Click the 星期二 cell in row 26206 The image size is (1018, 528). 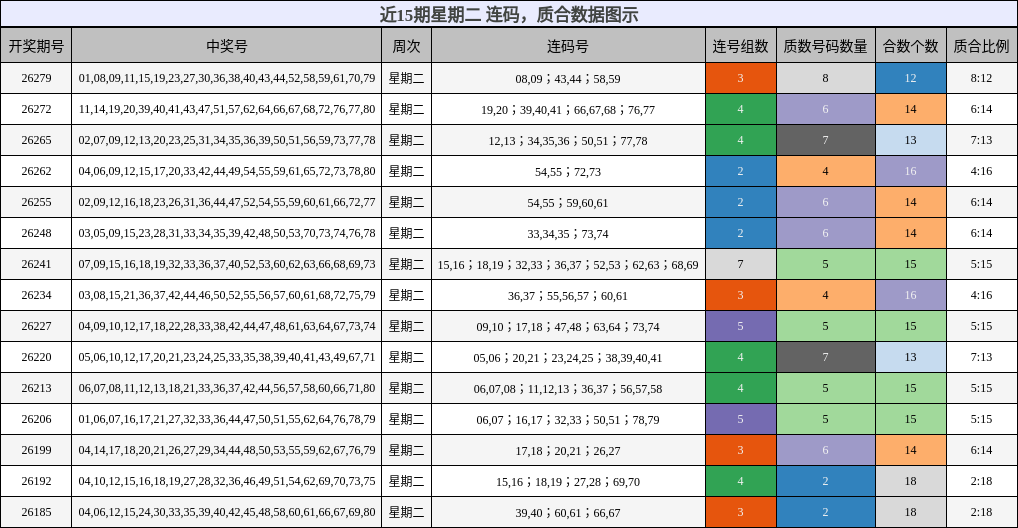(x=406, y=419)
